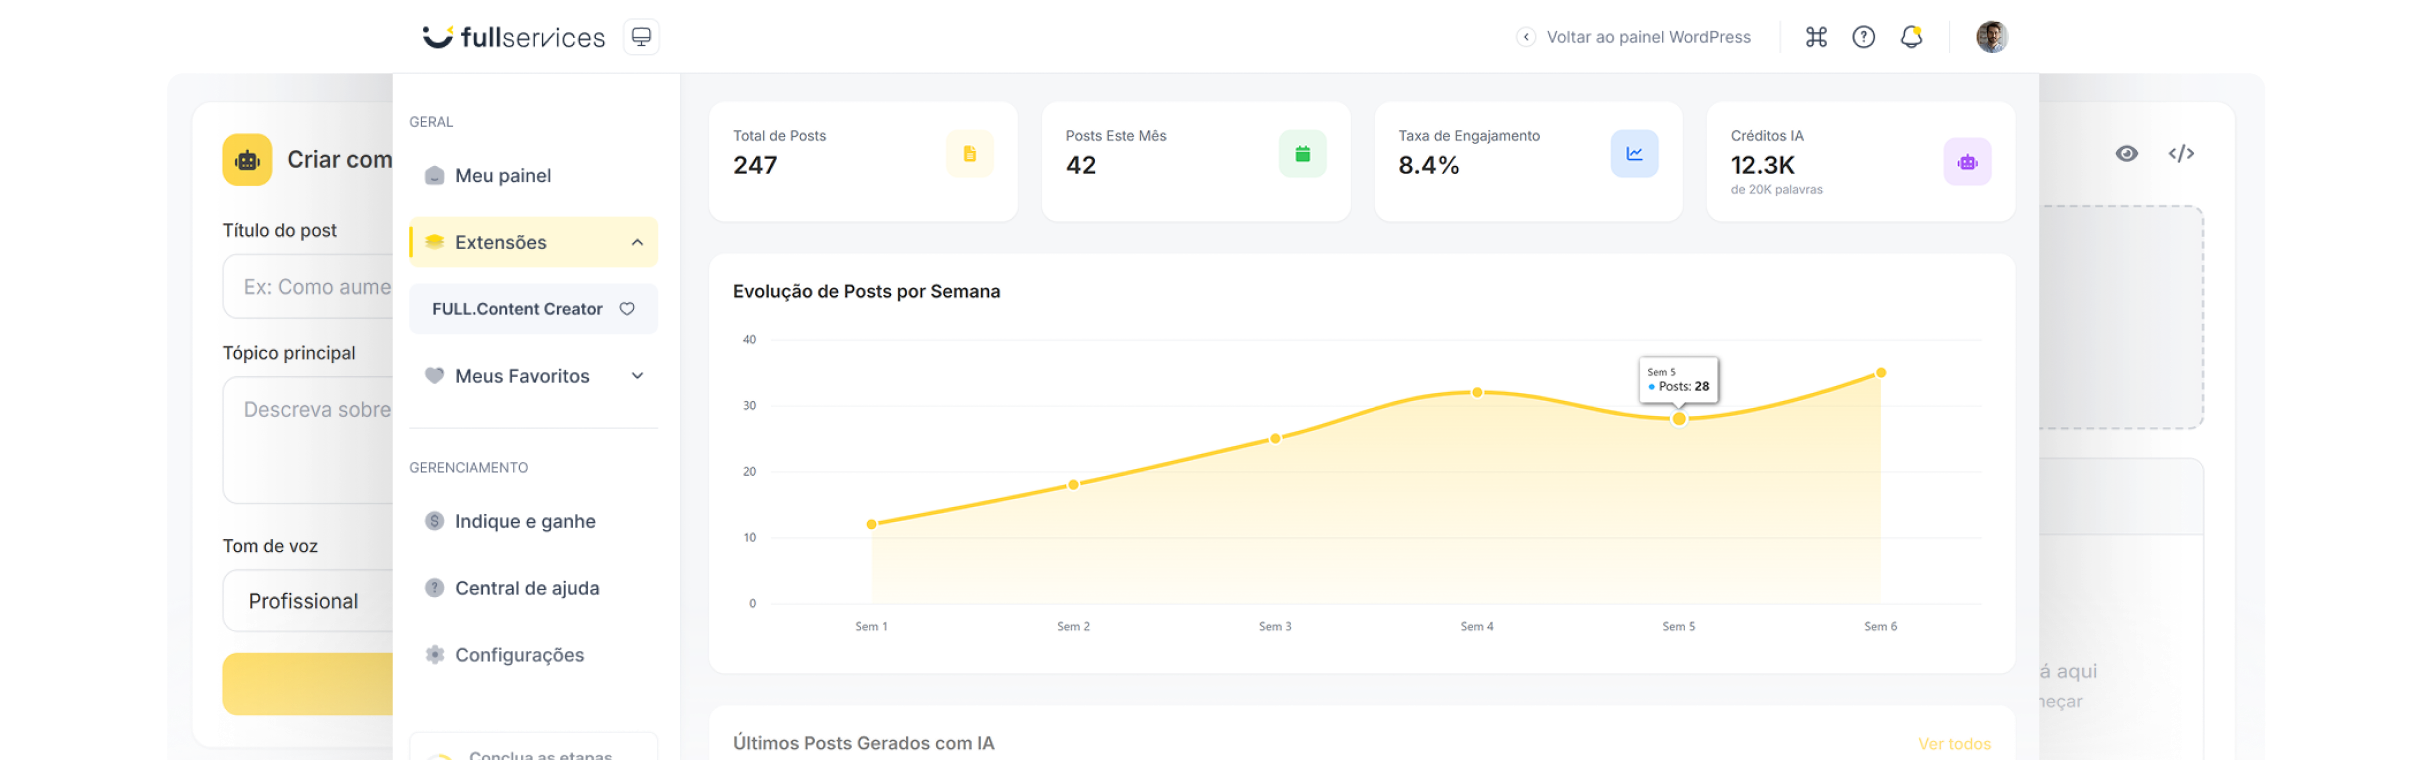2432x760 pixels.
Task: Open the Tom de voz dropdown
Action: click(x=308, y=601)
